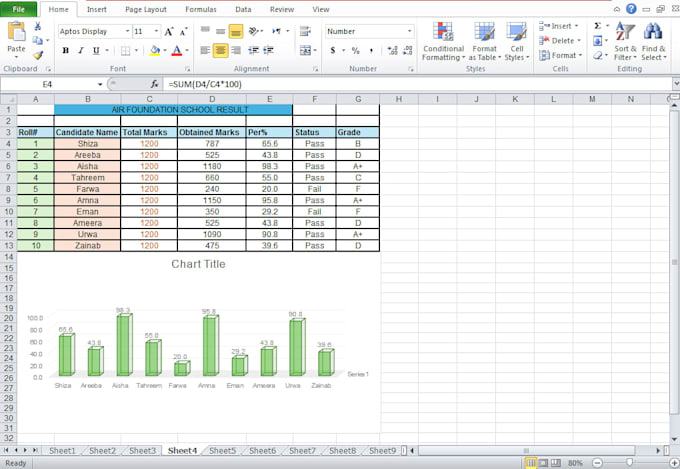Apply the Borders icon
This screenshot has width=680, height=469.
(125, 51)
